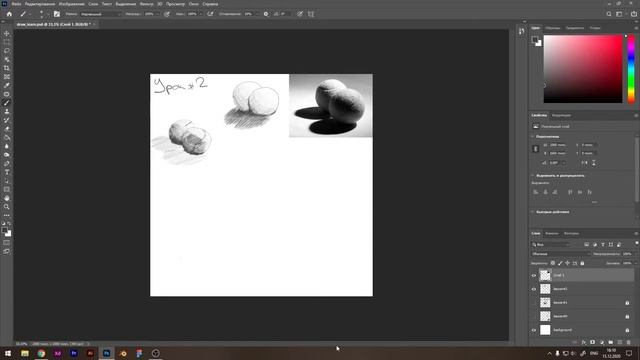640x360 pixels.
Task: Select the Hand tool
Action: [x=7, y=198]
